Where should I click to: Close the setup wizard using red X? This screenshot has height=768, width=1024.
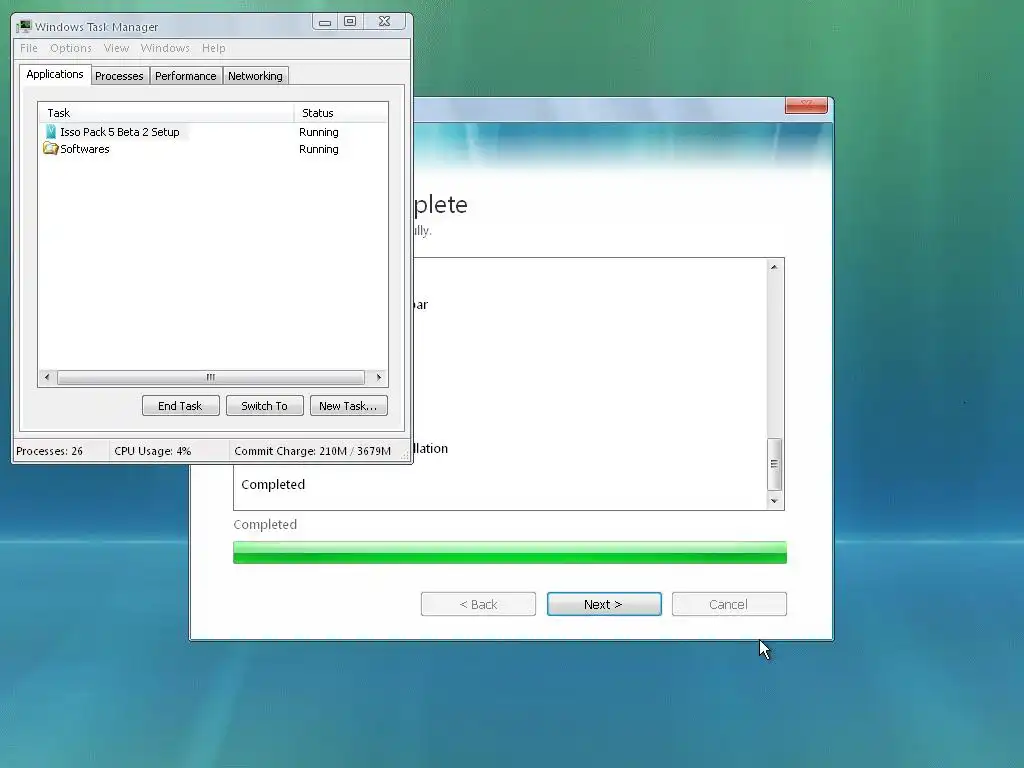pos(806,104)
